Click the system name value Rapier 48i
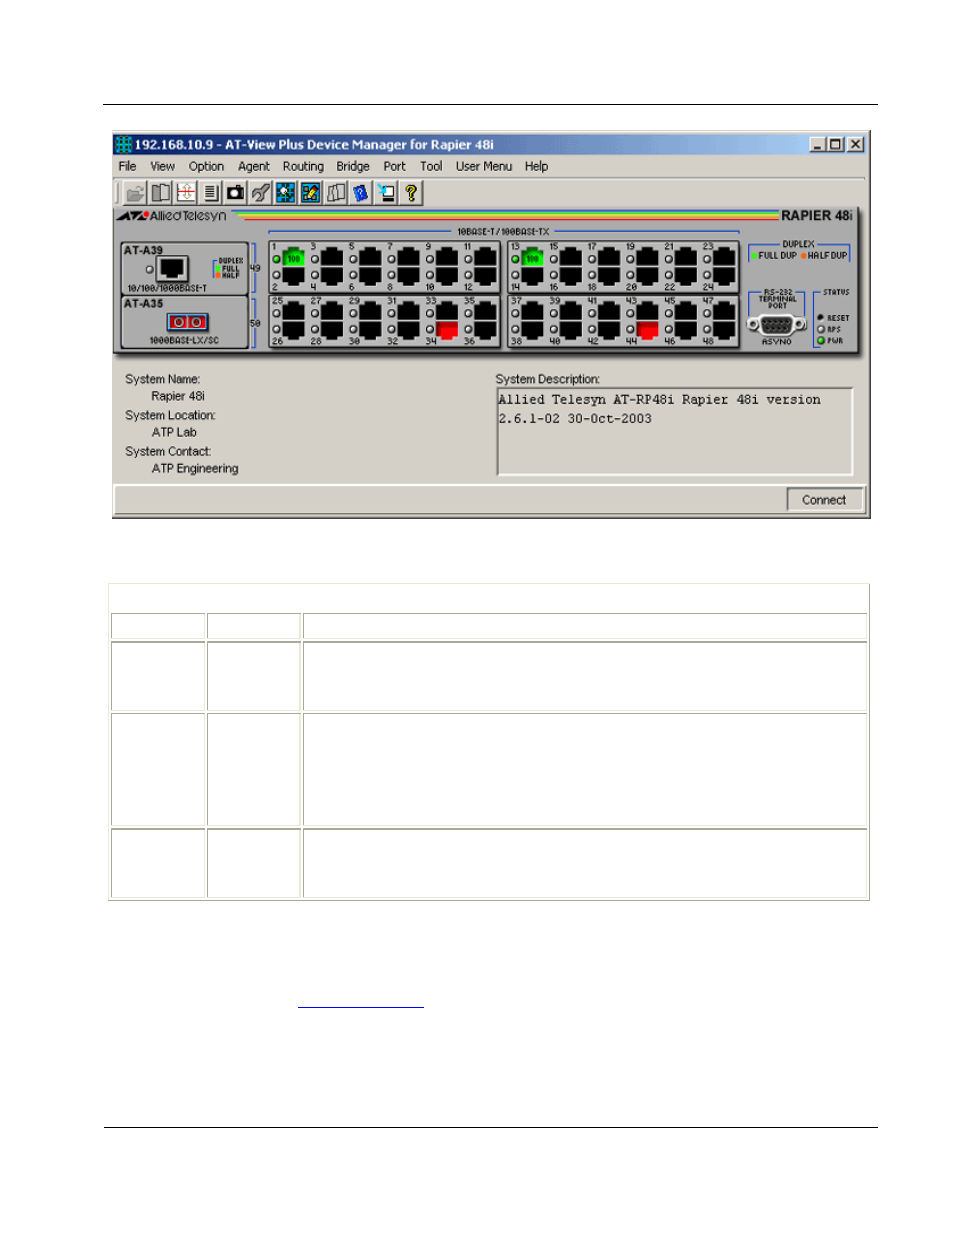954x1235 pixels. (178, 397)
